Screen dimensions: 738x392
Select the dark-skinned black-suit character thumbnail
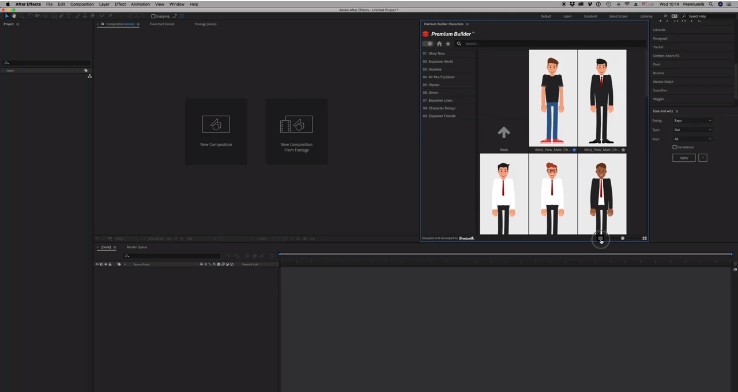click(x=602, y=194)
